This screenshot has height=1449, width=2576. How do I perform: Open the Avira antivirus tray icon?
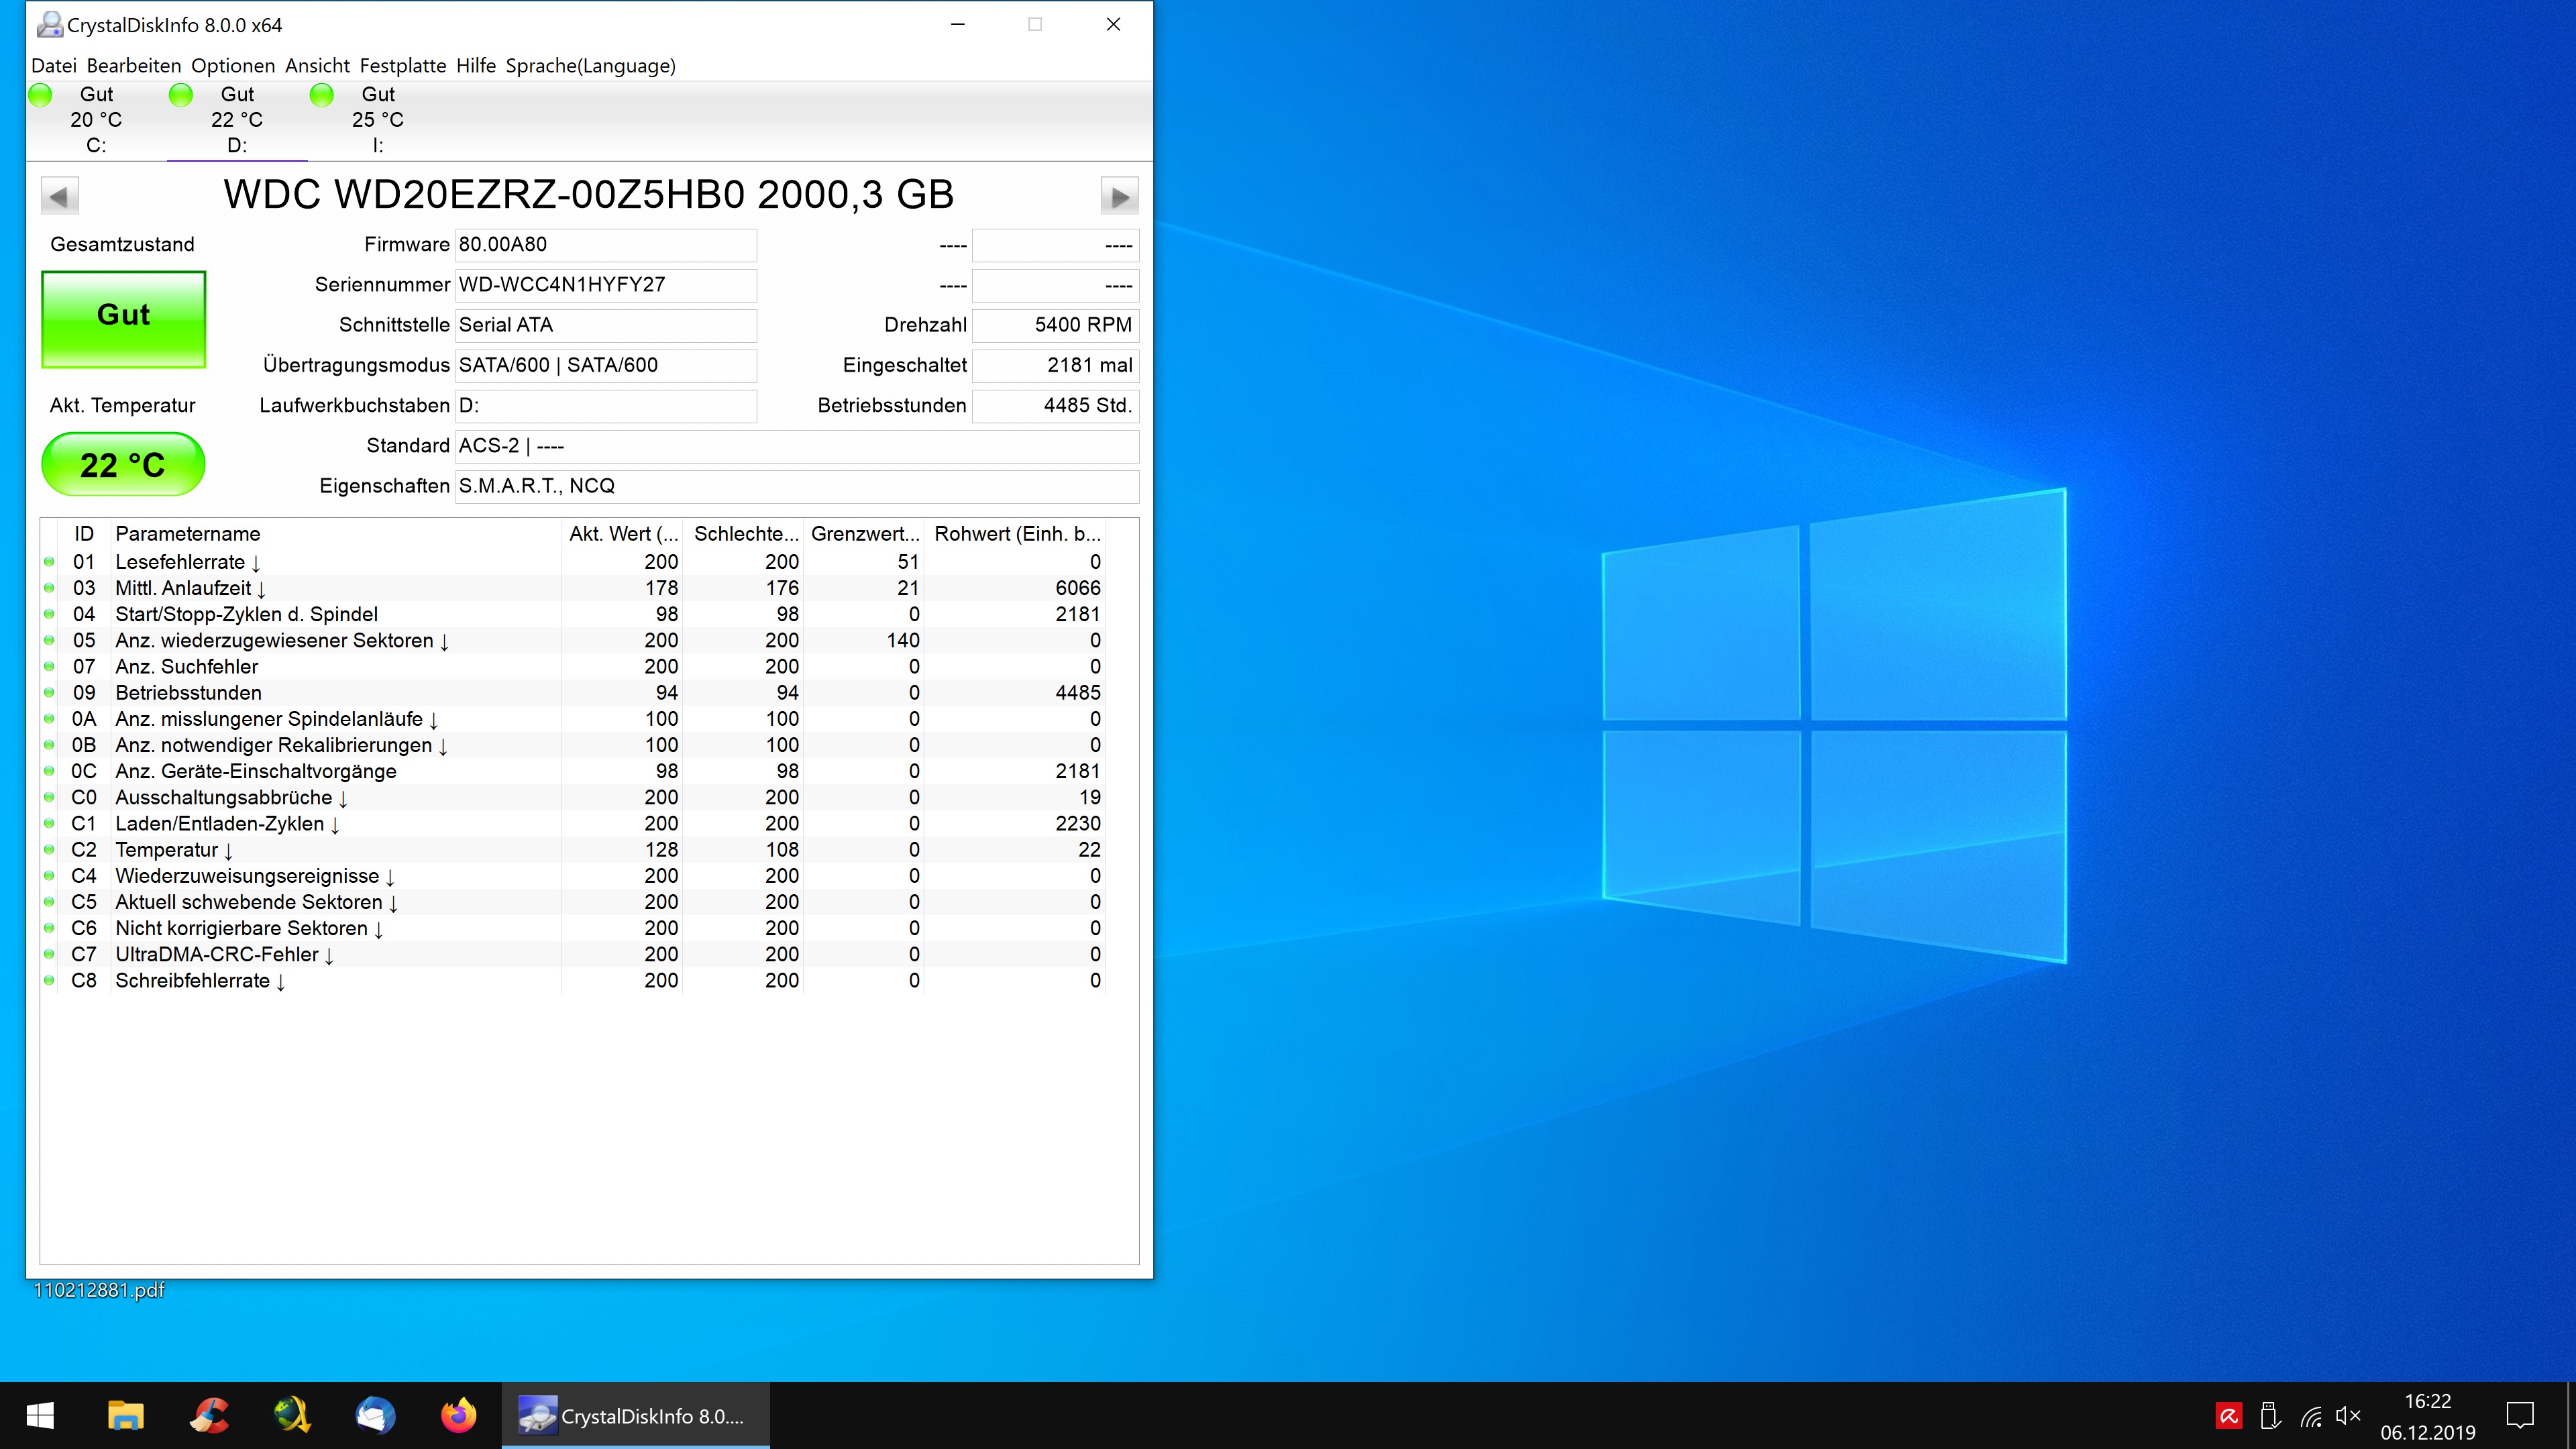[2228, 1416]
